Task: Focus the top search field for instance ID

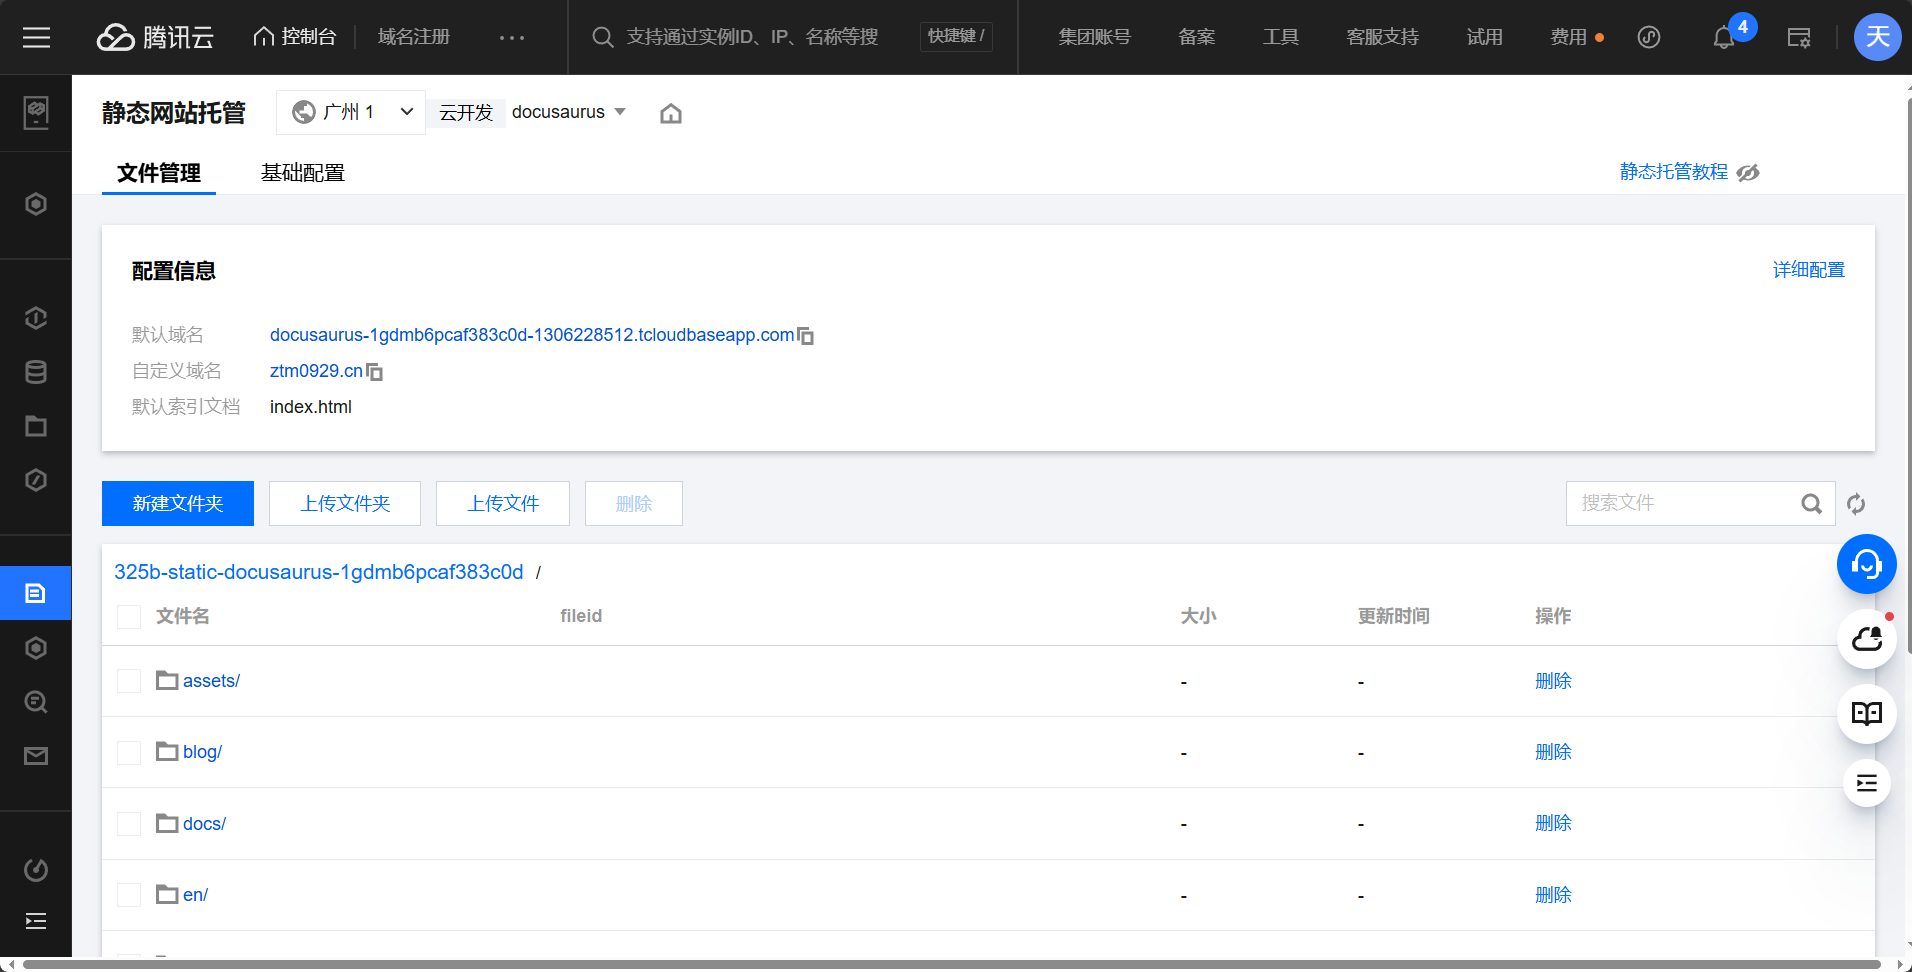Action: point(751,37)
